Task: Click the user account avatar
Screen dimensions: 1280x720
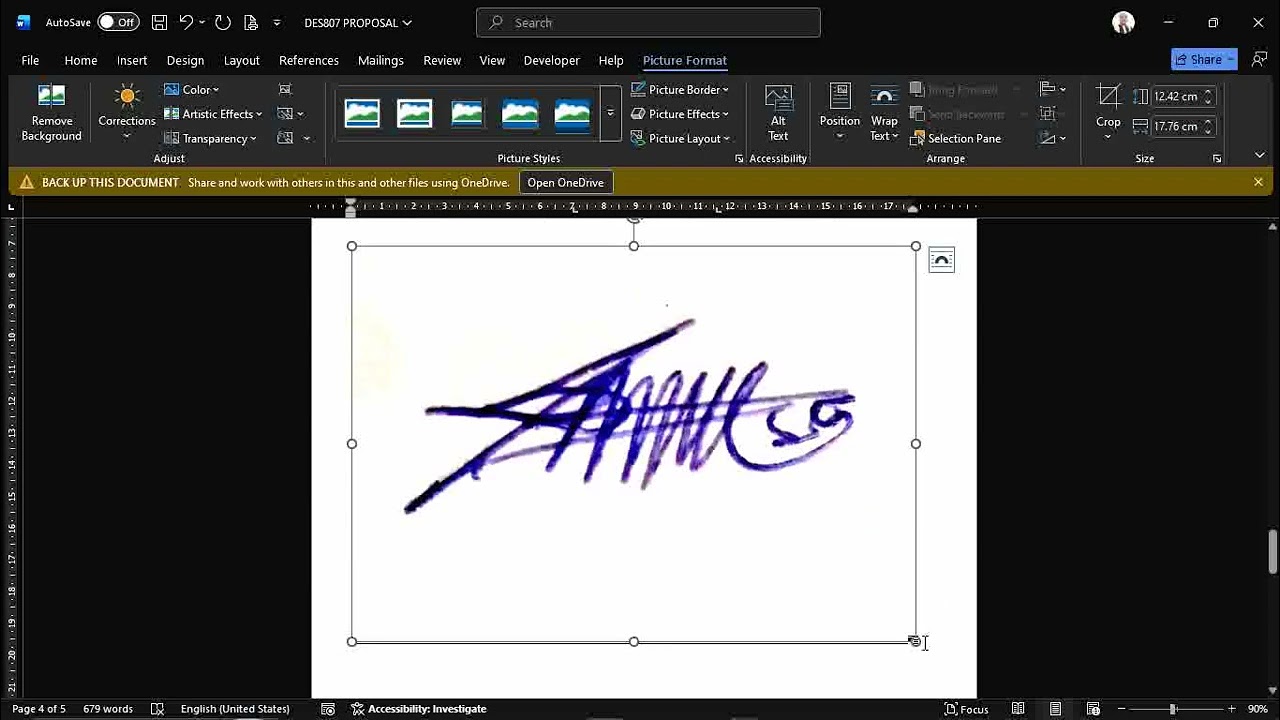Action: (x=1123, y=22)
